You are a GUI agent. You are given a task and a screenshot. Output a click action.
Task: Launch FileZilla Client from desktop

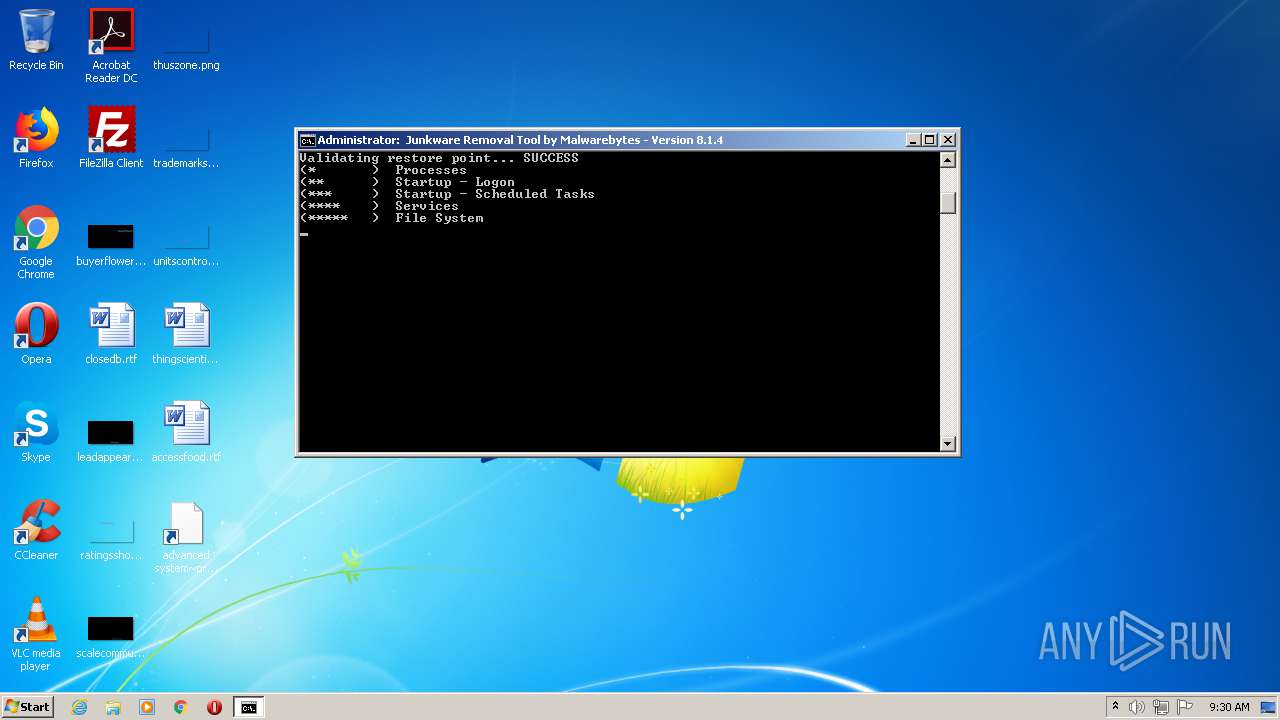pos(111,138)
